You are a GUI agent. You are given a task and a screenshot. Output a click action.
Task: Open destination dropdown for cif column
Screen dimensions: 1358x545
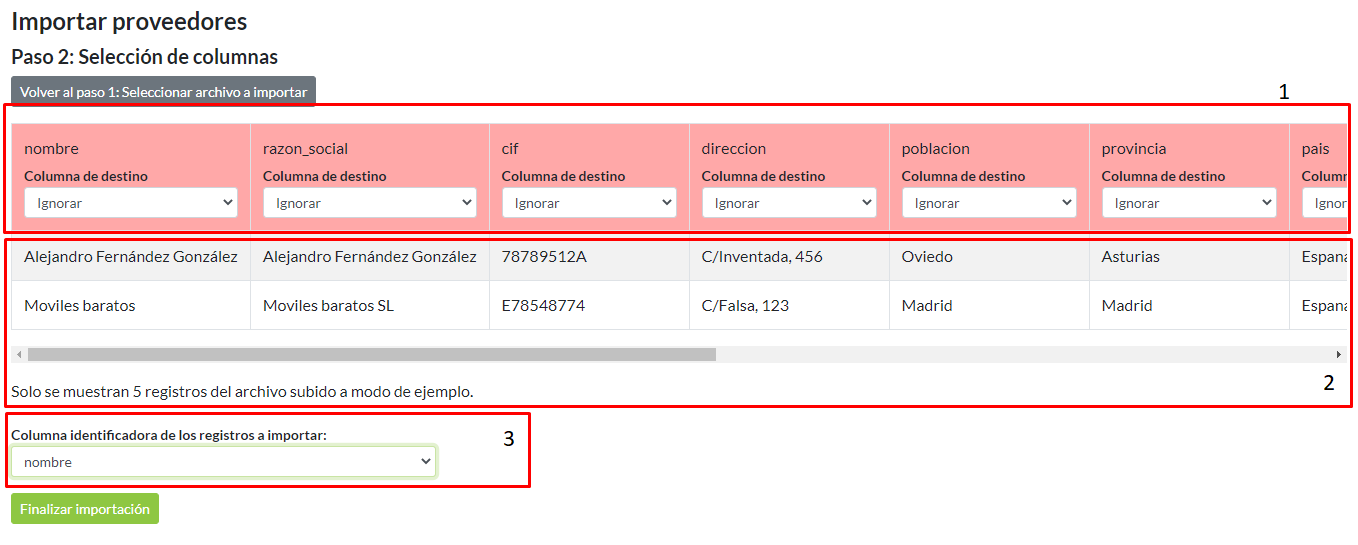tap(589, 203)
